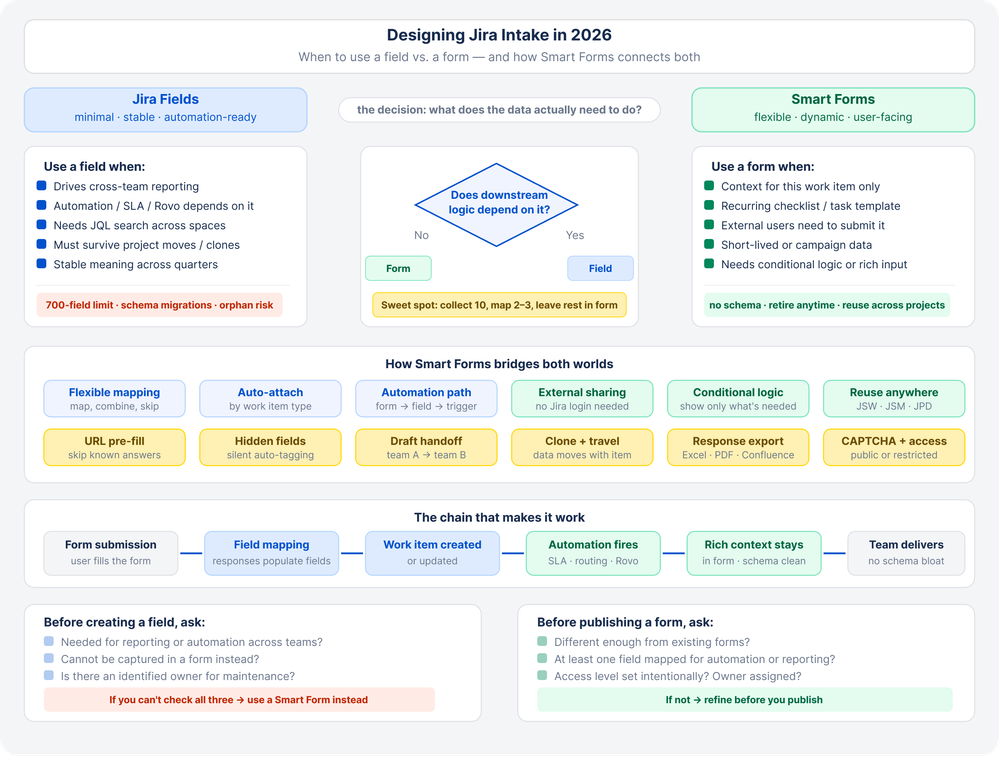Click the 'Use a form when:' heading
This screenshot has height=768, width=999.
tap(763, 166)
